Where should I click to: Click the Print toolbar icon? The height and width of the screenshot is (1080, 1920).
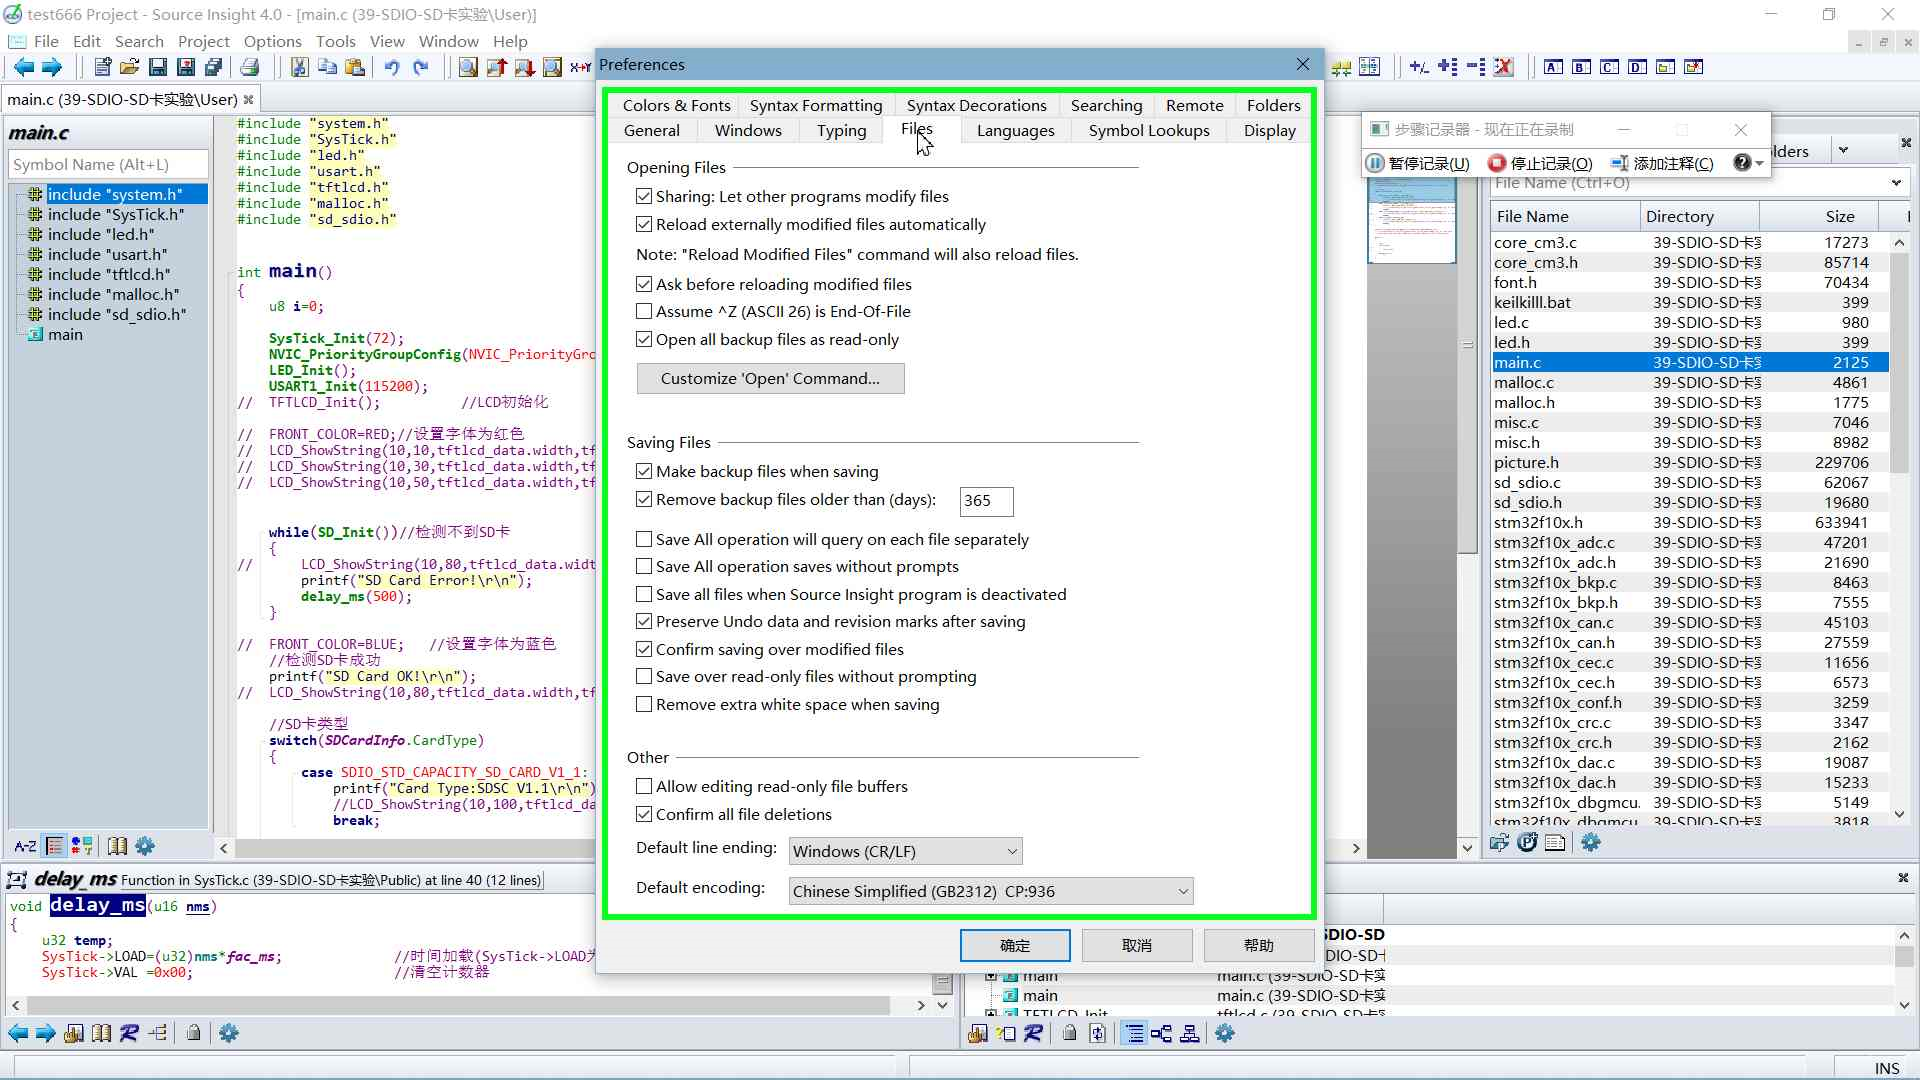tap(250, 67)
